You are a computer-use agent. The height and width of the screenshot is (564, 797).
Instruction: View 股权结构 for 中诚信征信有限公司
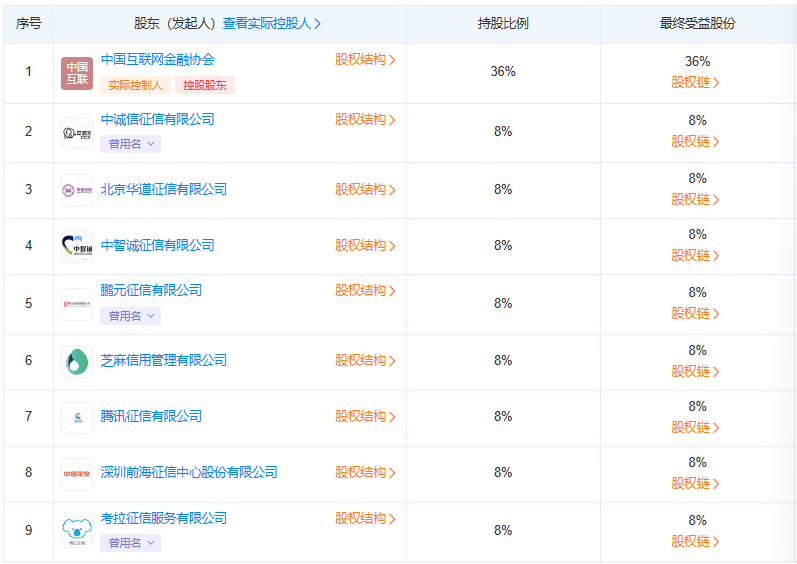click(365, 119)
